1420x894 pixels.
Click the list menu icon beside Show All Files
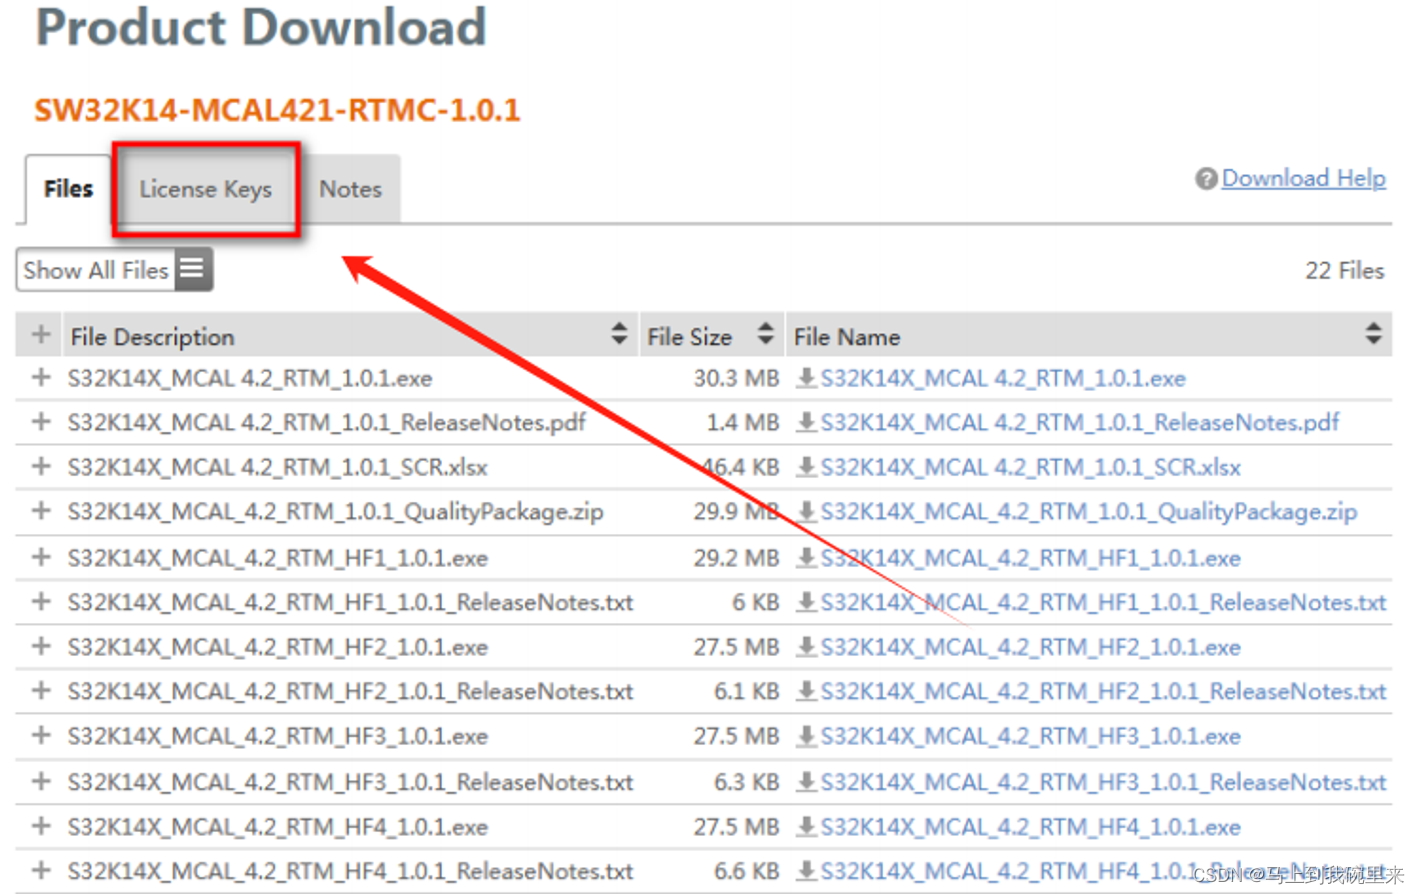click(x=193, y=269)
